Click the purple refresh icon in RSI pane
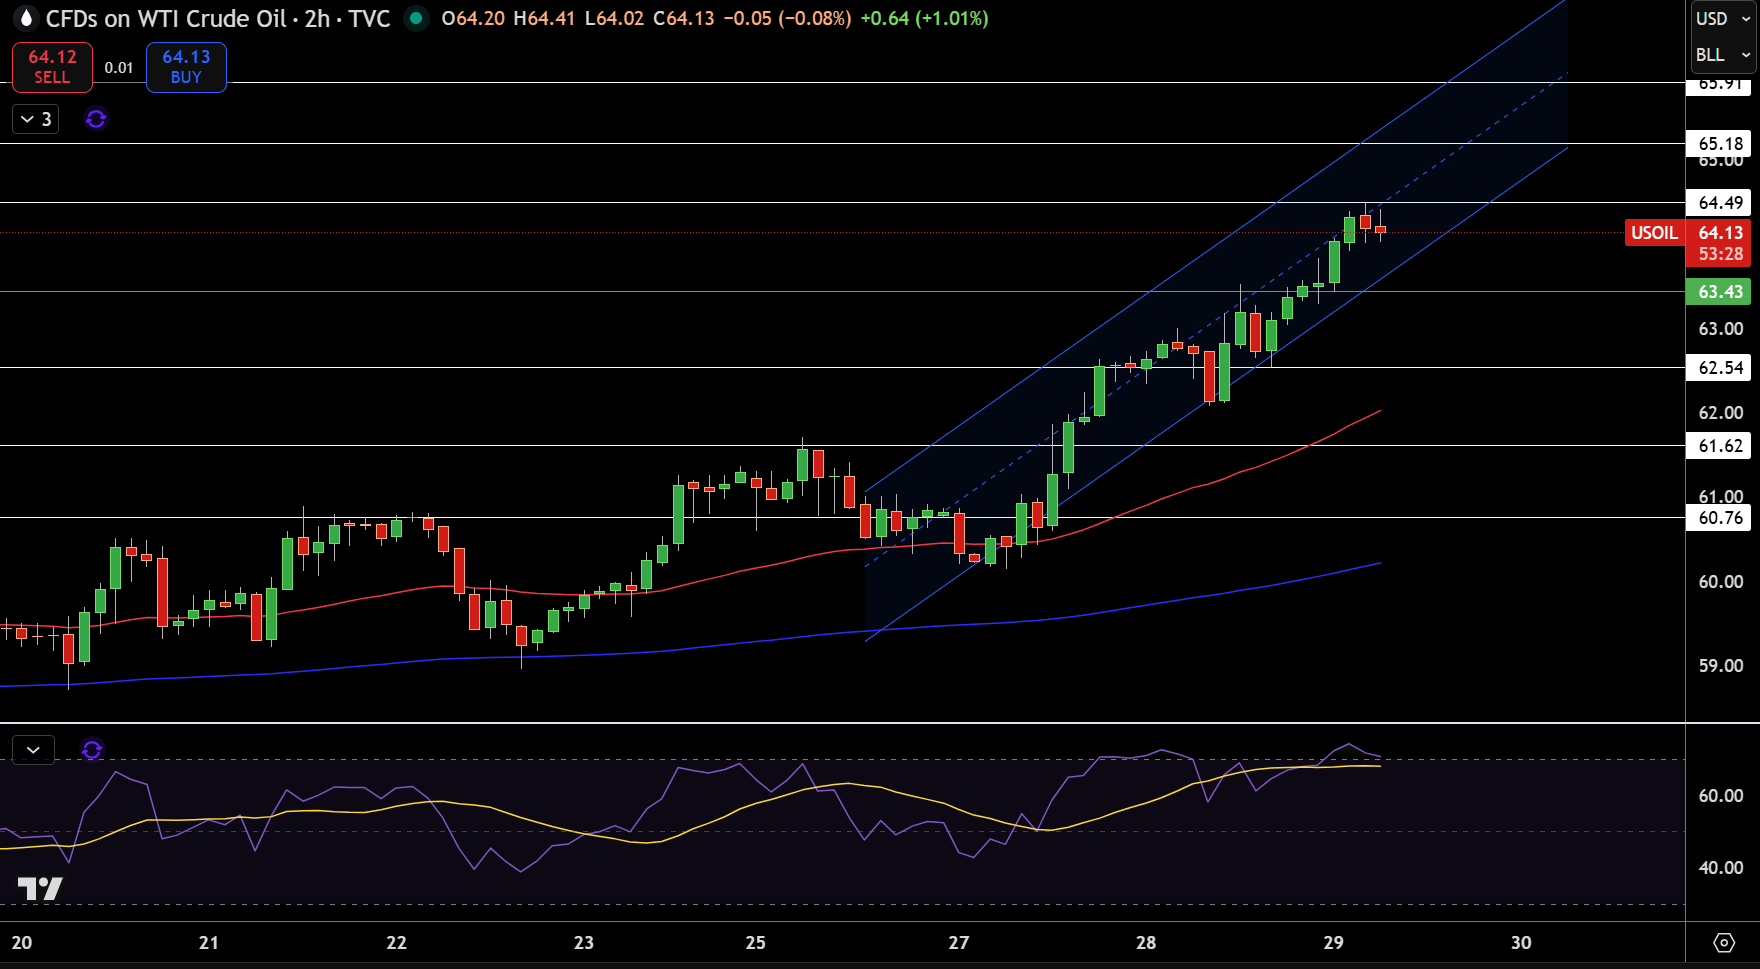 pos(92,749)
